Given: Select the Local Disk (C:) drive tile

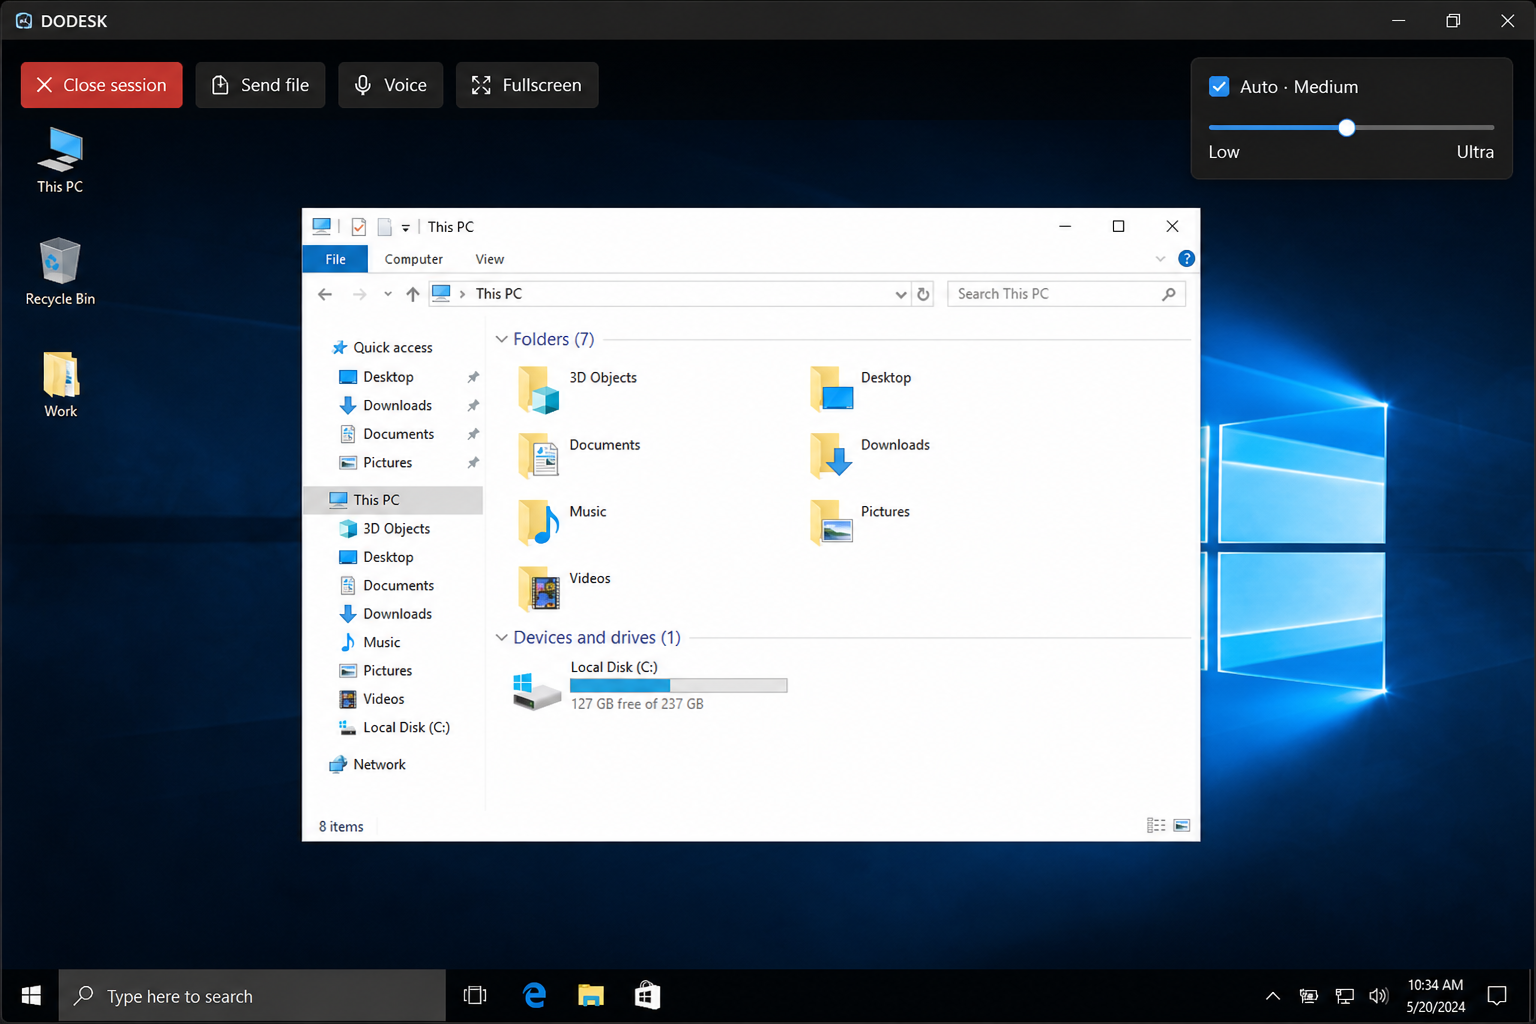Looking at the screenshot, I should tap(649, 686).
